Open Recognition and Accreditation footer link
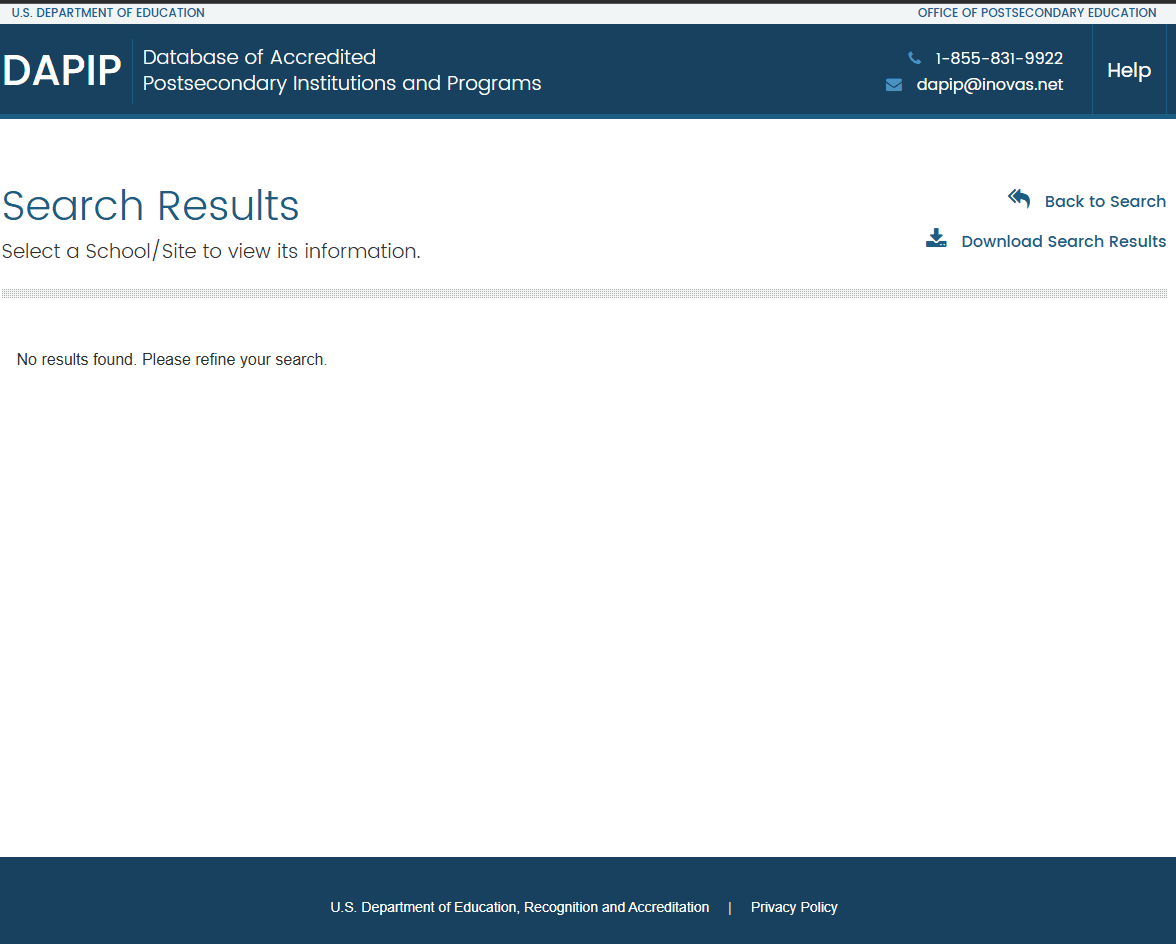The height and width of the screenshot is (944, 1176). pyautogui.click(x=519, y=907)
